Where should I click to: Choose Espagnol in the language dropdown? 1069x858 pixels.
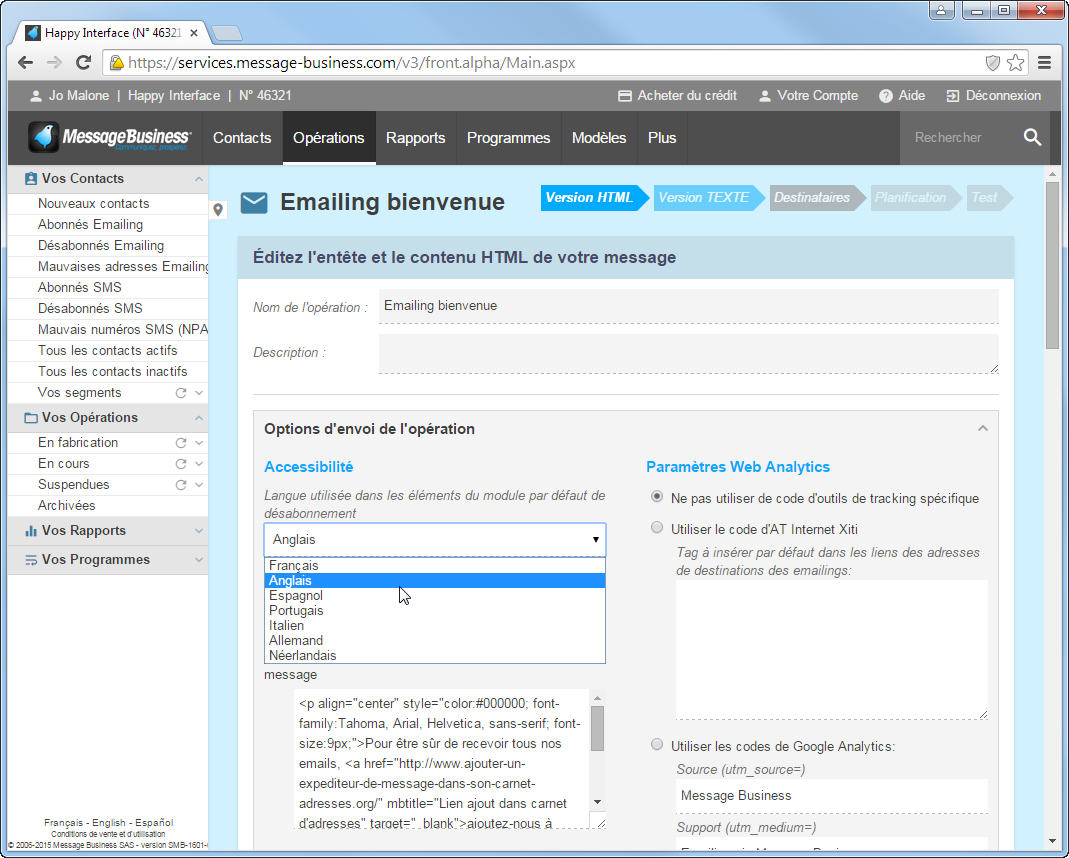point(295,596)
